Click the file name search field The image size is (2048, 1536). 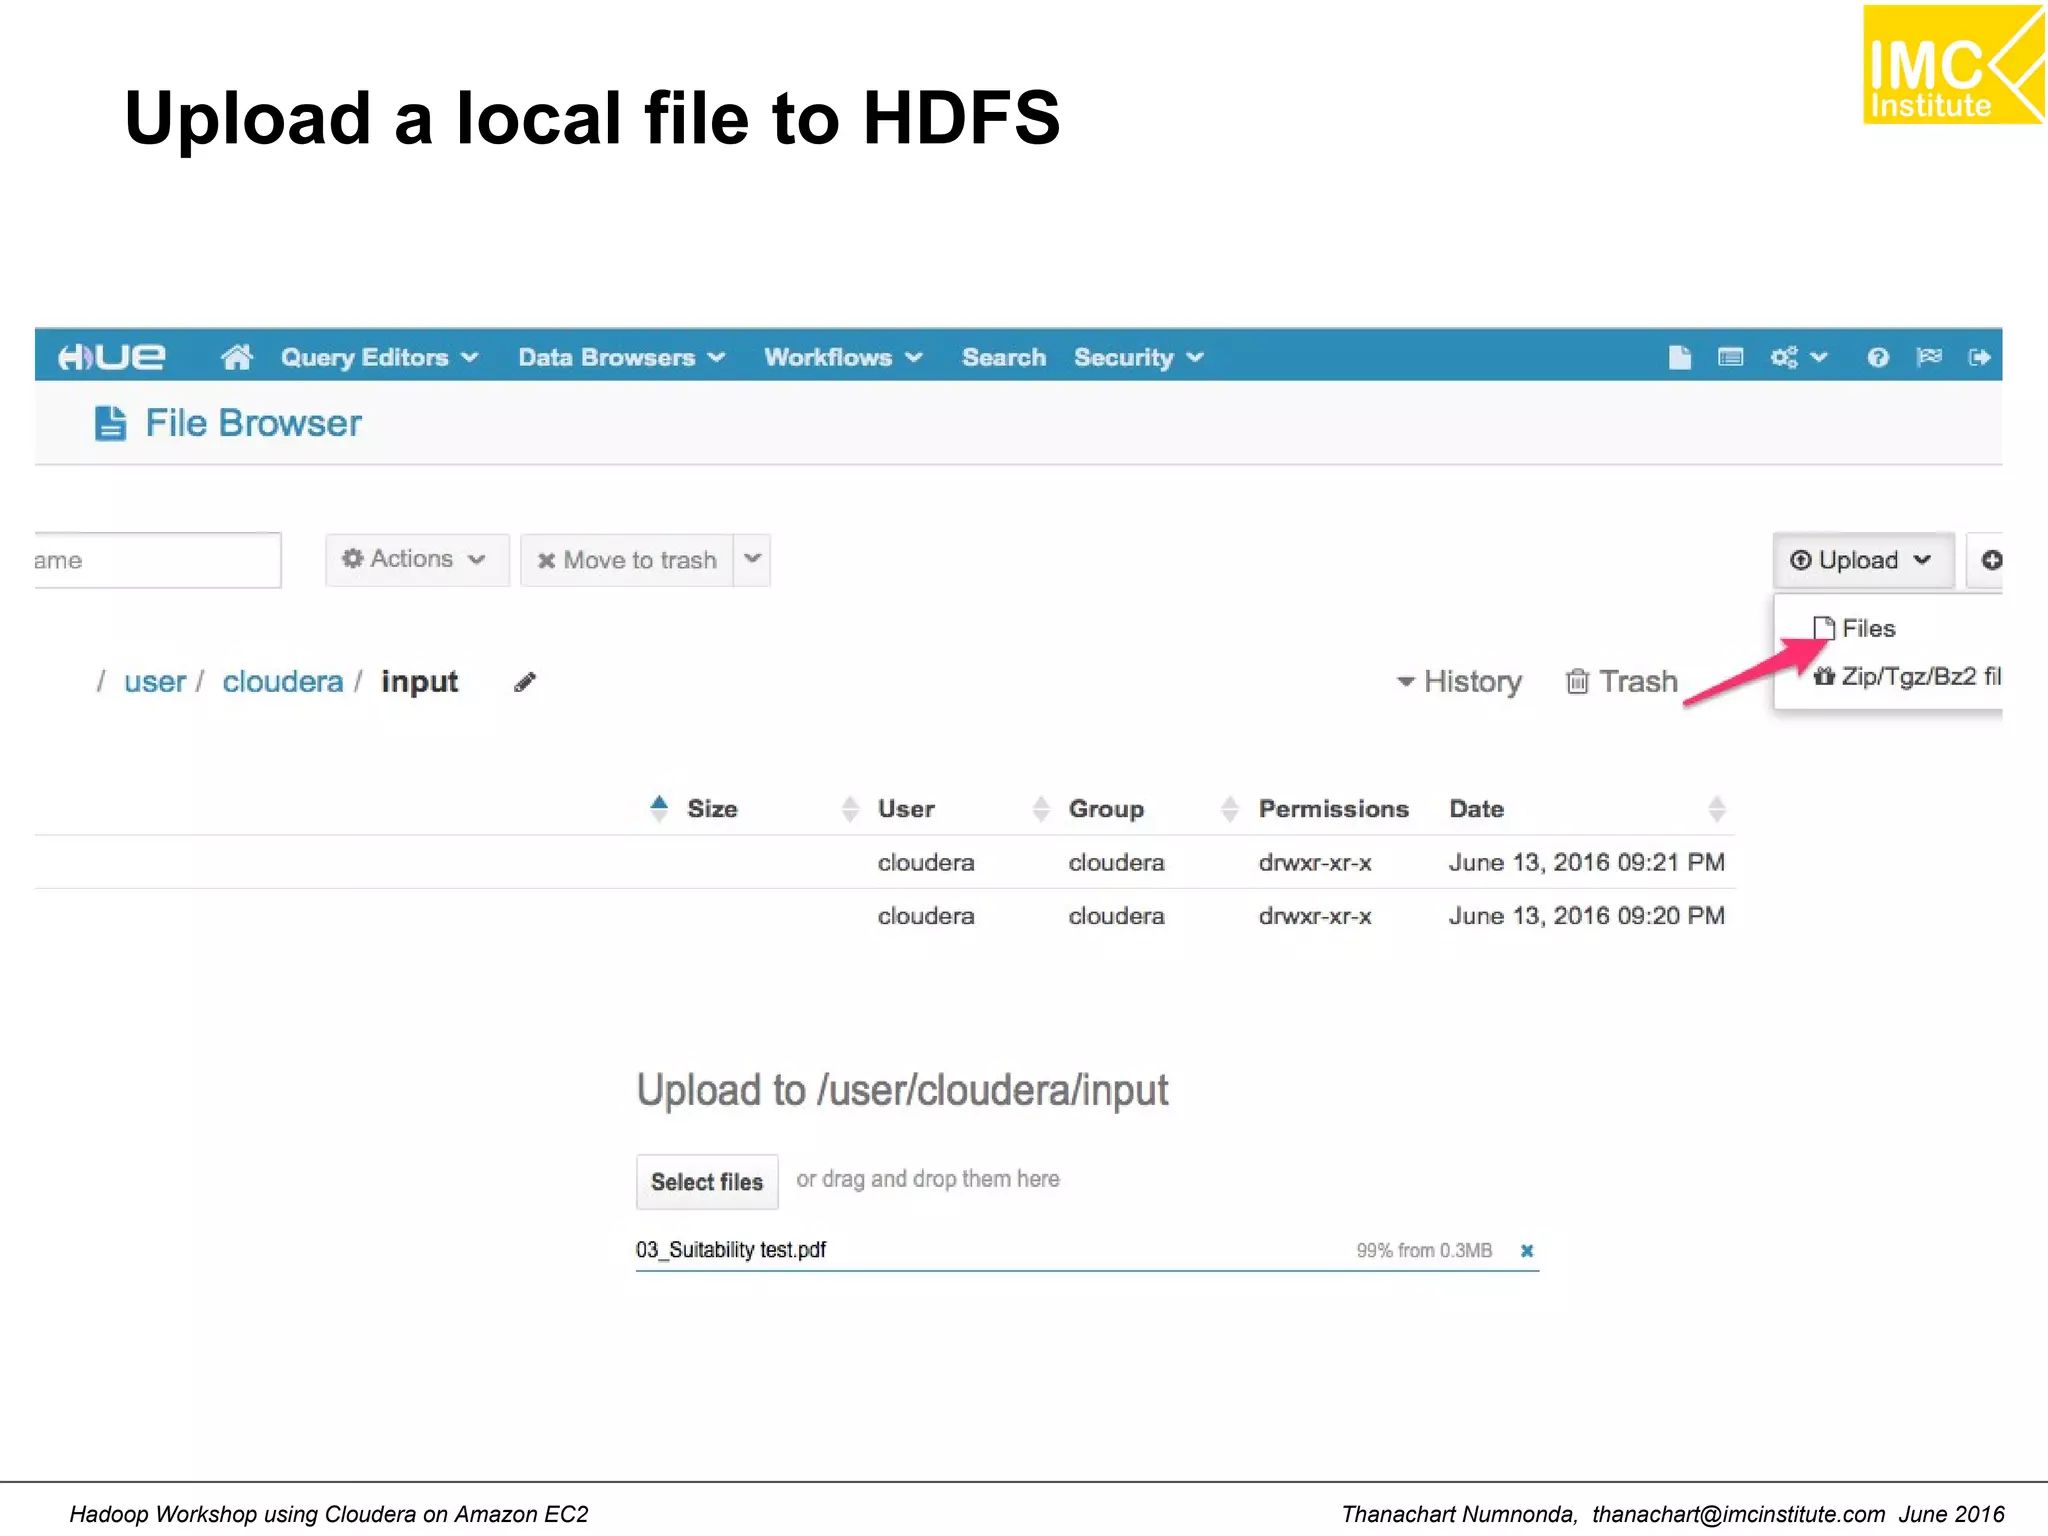157,560
